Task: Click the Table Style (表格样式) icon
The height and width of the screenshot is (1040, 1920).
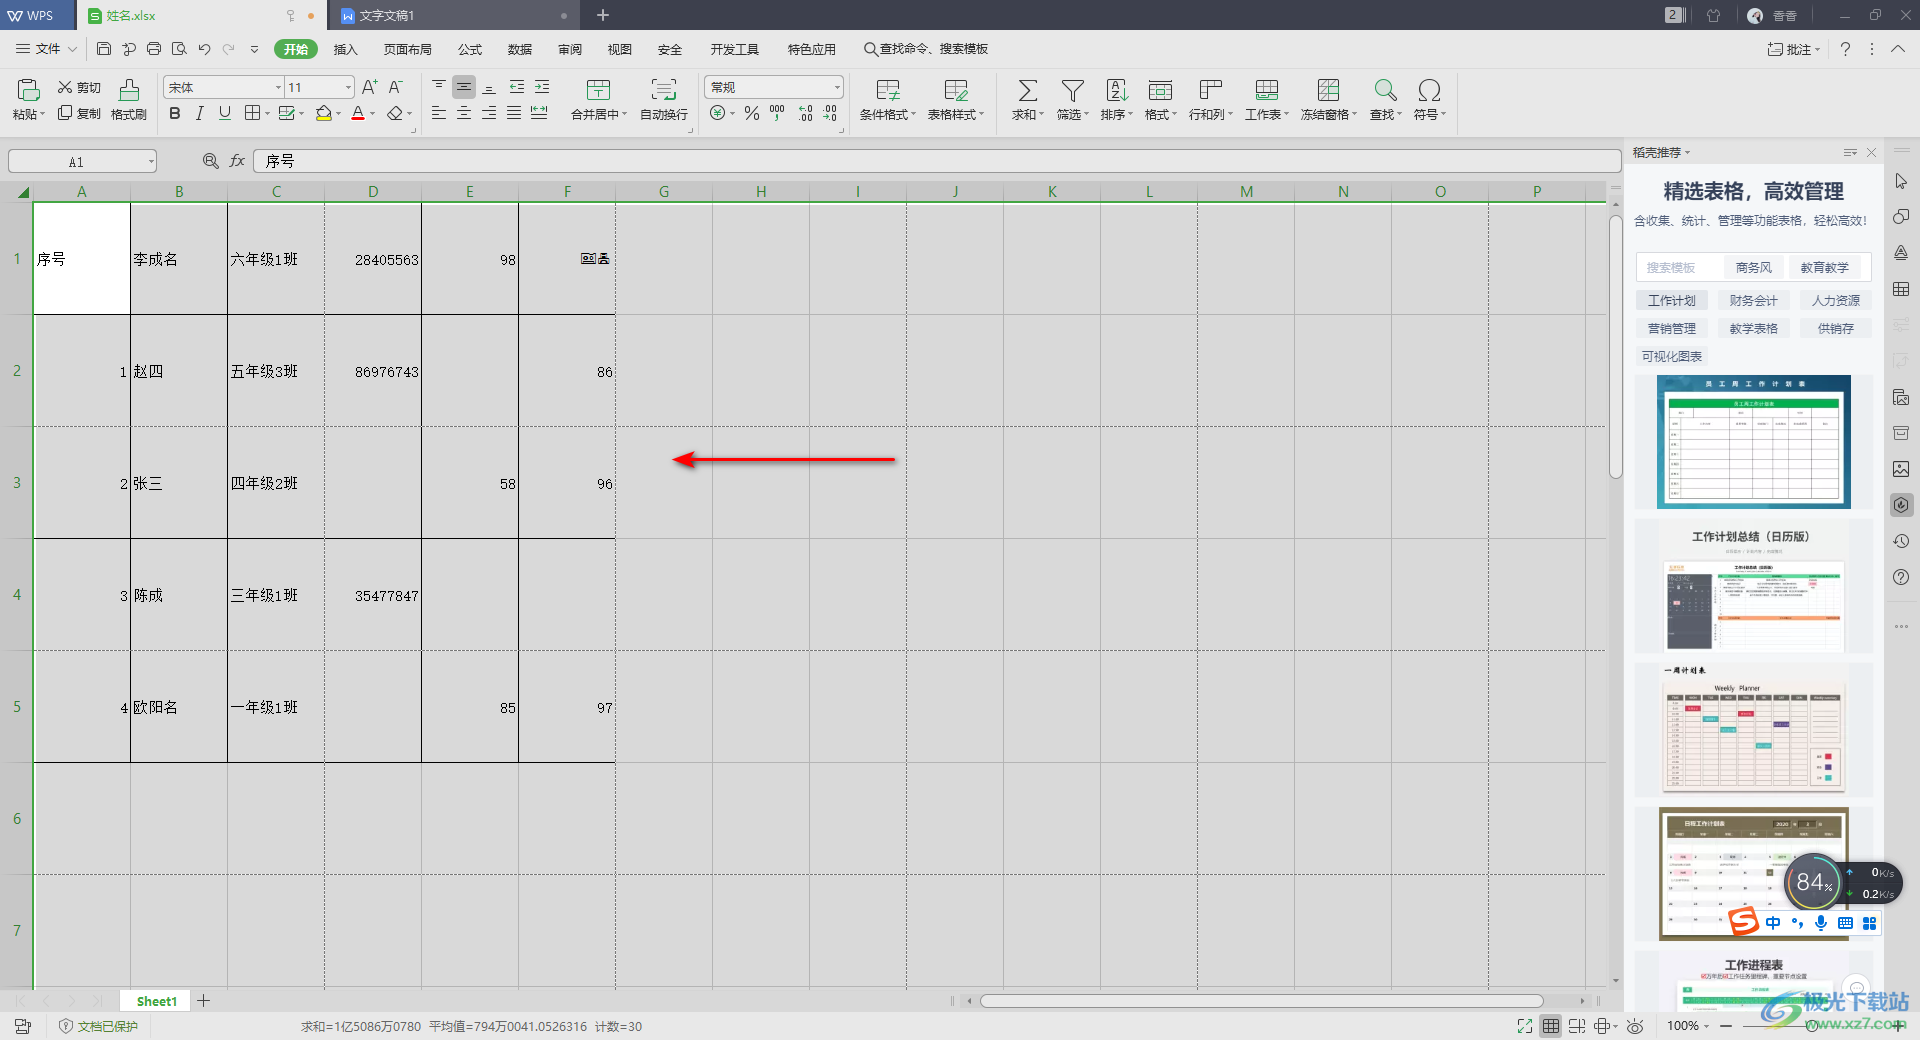Action: pos(955,91)
